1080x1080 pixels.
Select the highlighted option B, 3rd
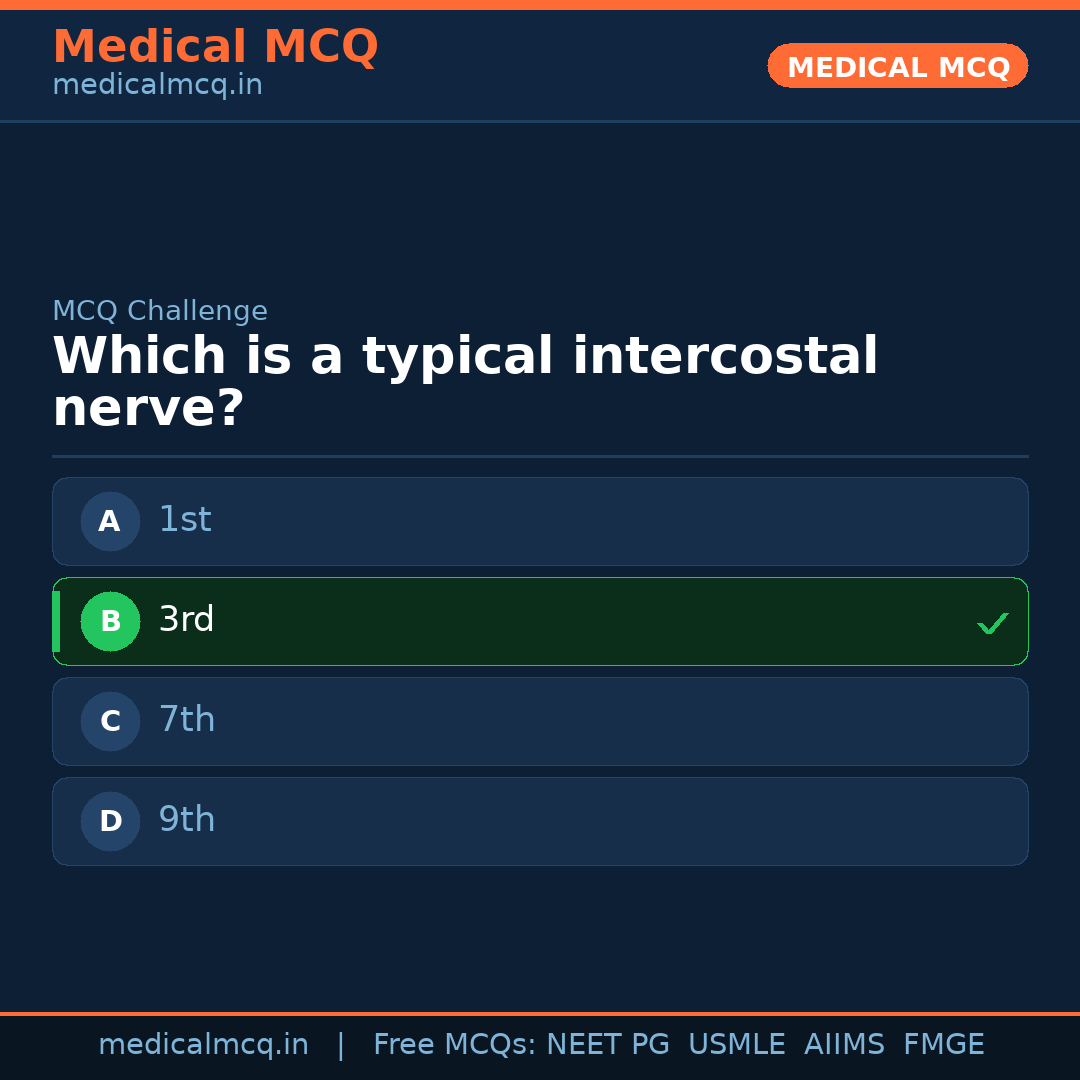tap(540, 621)
